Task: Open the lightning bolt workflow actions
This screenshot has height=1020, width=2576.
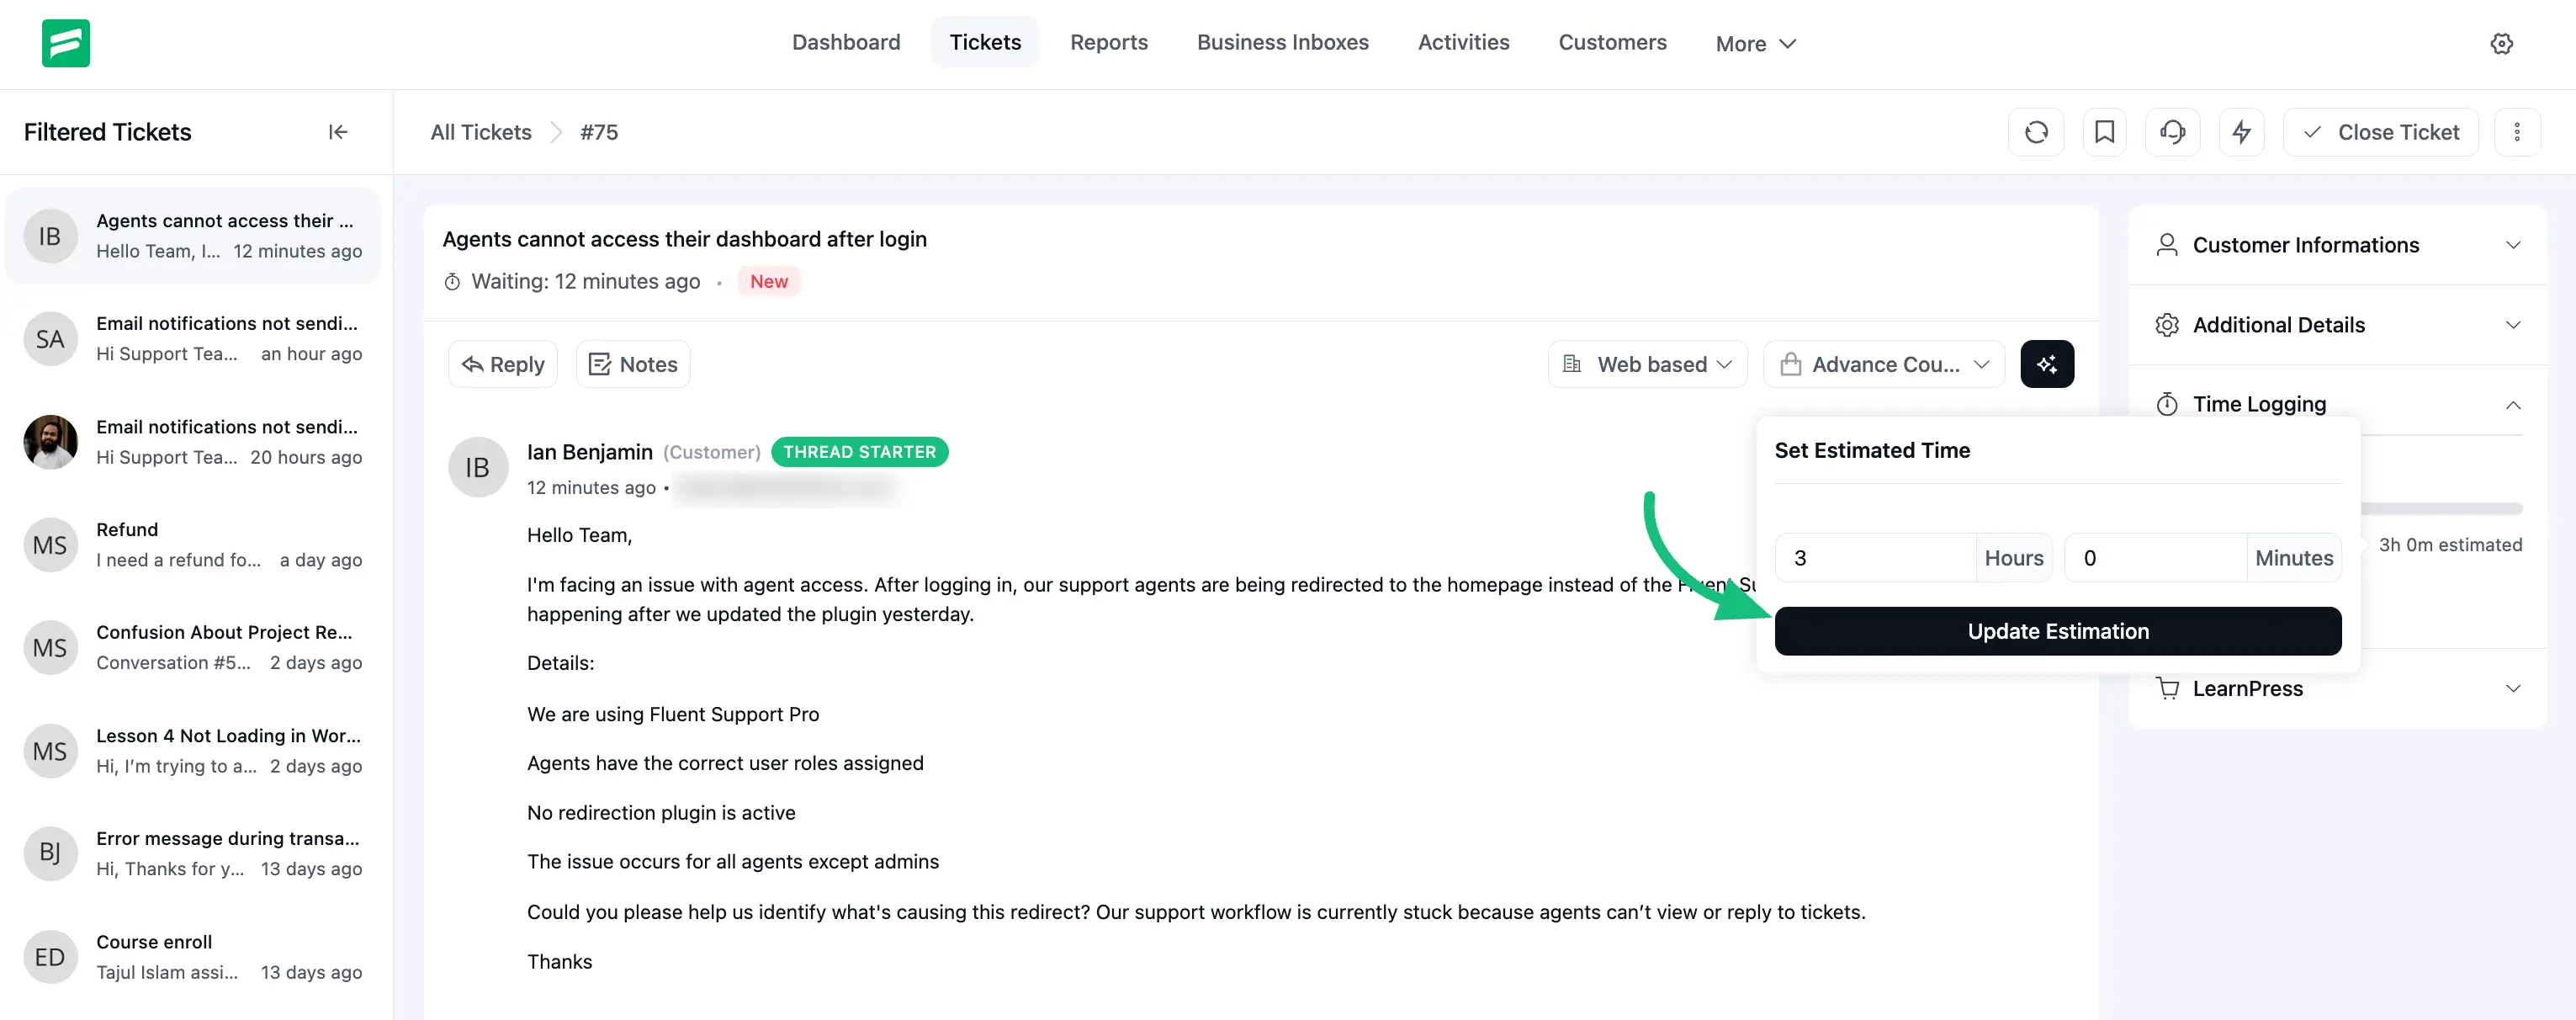Action: [2241, 132]
